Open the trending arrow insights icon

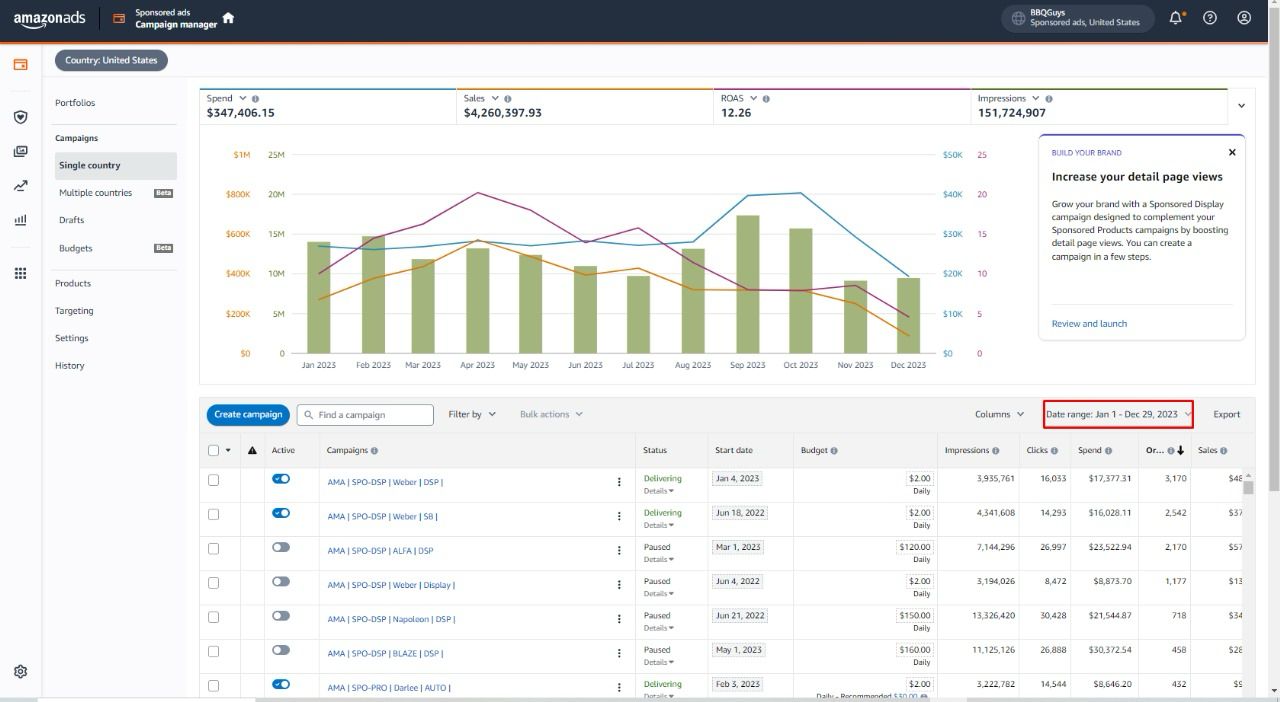click(20, 186)
